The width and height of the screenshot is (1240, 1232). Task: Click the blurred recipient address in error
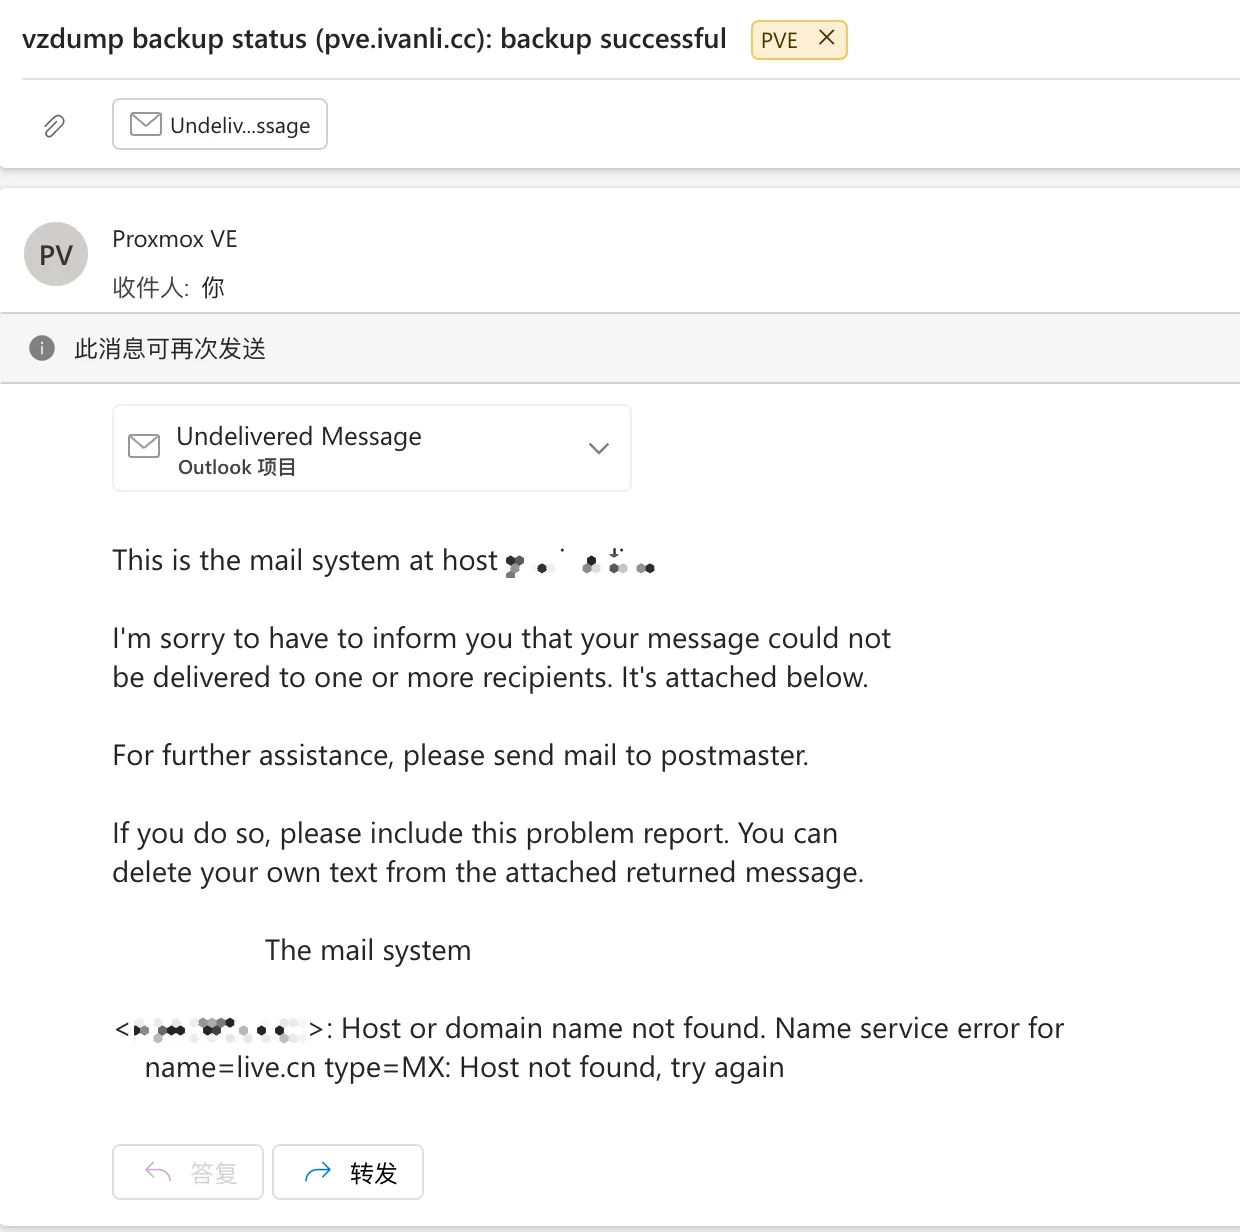point(219,1028)
